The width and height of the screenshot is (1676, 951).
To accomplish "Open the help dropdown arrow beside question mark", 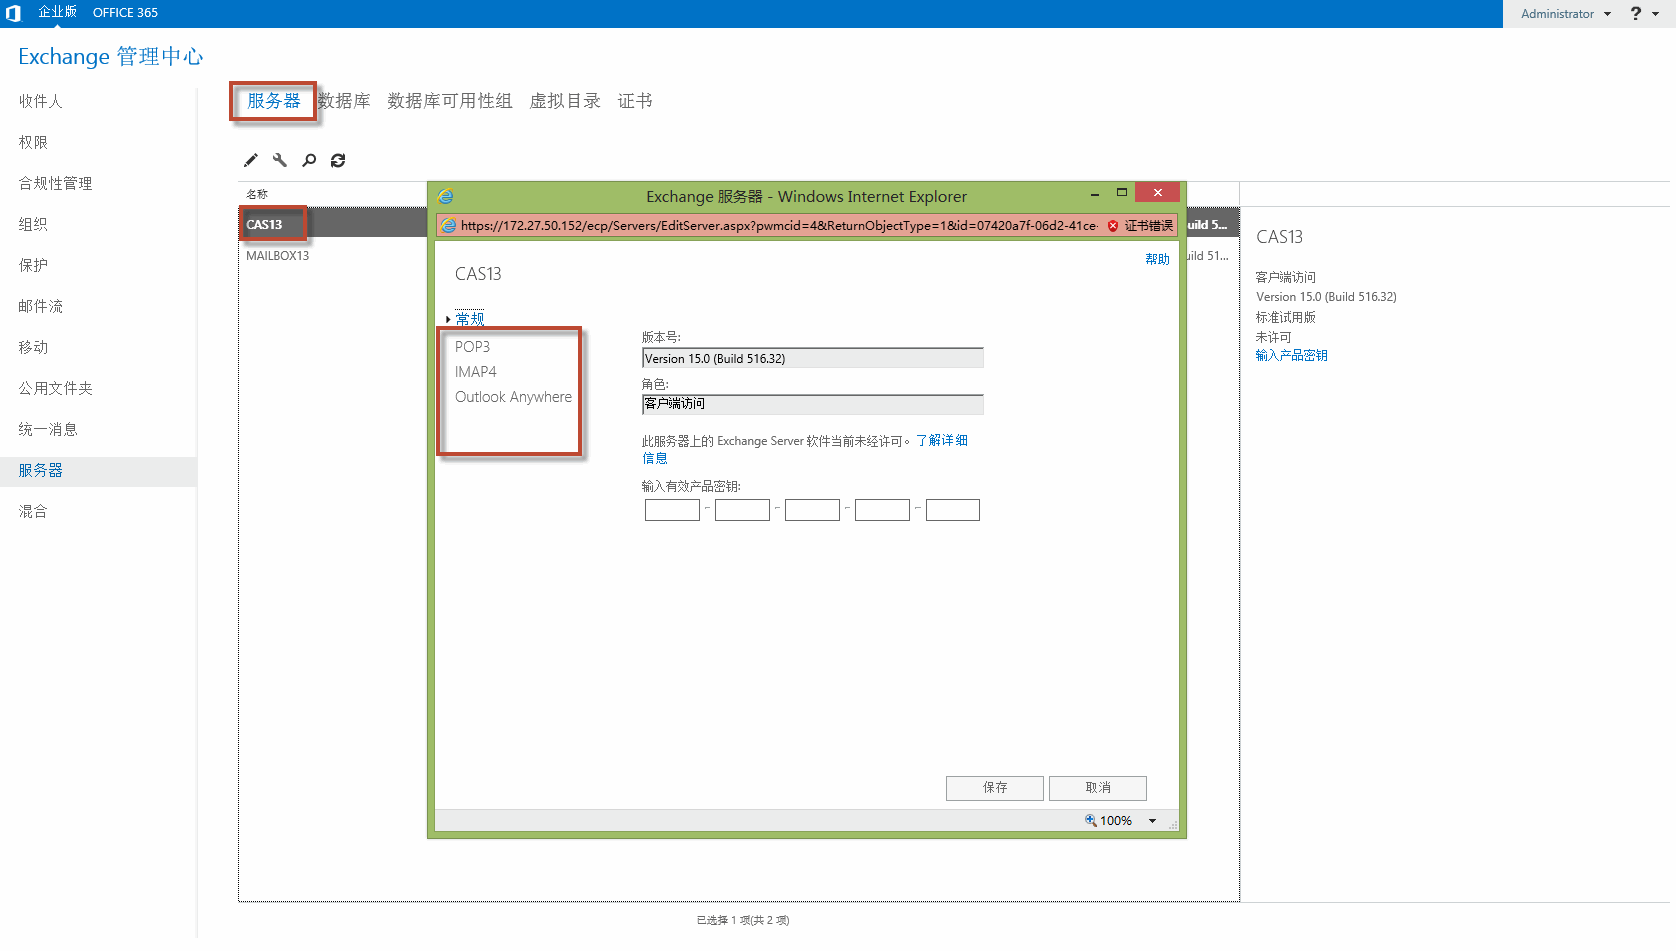I will pyautogui.click(x=1656, y=14).
